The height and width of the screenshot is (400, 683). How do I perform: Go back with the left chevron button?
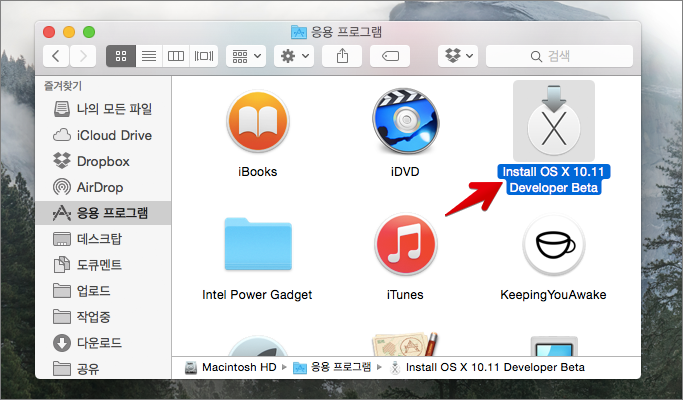pyautogui.click(x=56, y=56)
